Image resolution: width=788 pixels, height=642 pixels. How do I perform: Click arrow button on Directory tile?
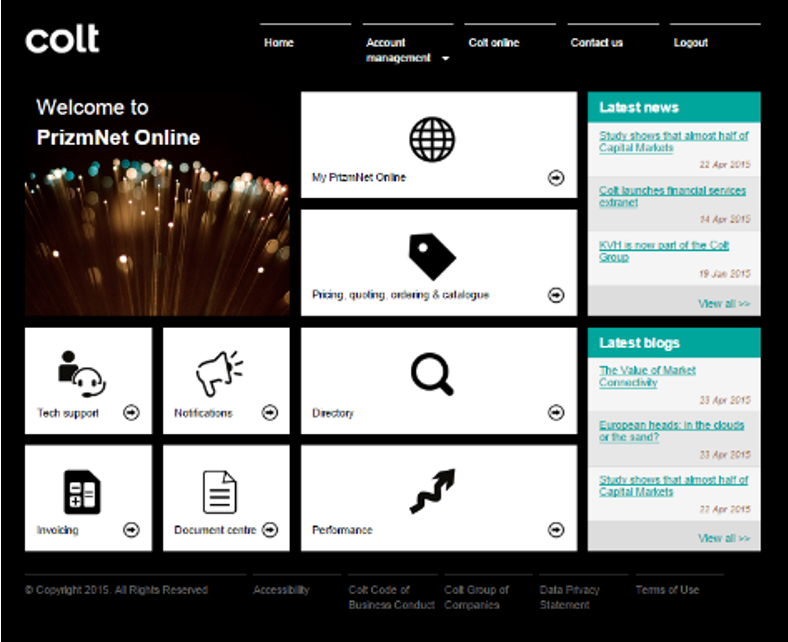pos(556,412)
